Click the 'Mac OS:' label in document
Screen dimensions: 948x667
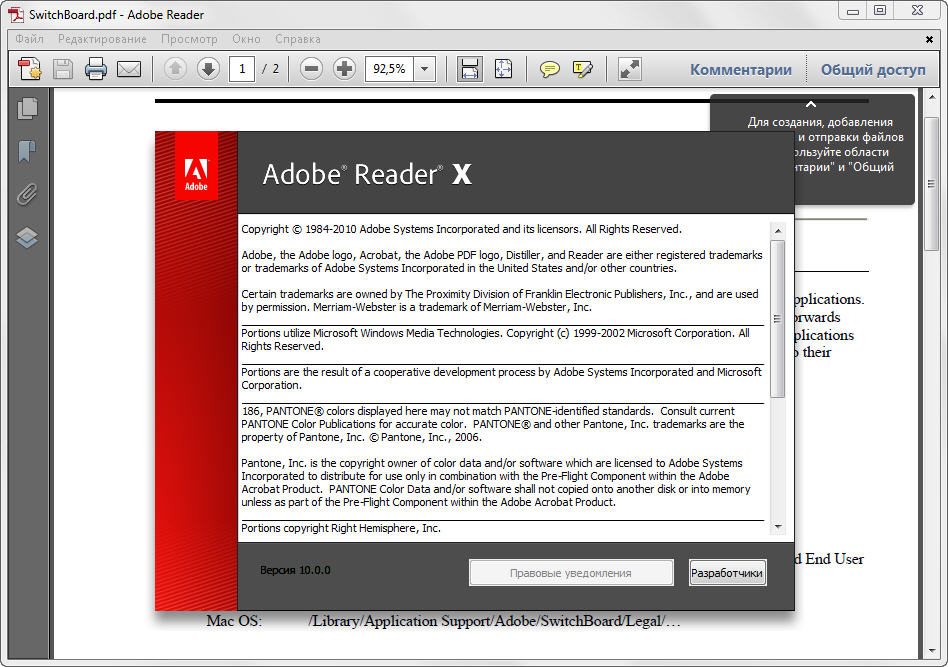pos(234,621)
